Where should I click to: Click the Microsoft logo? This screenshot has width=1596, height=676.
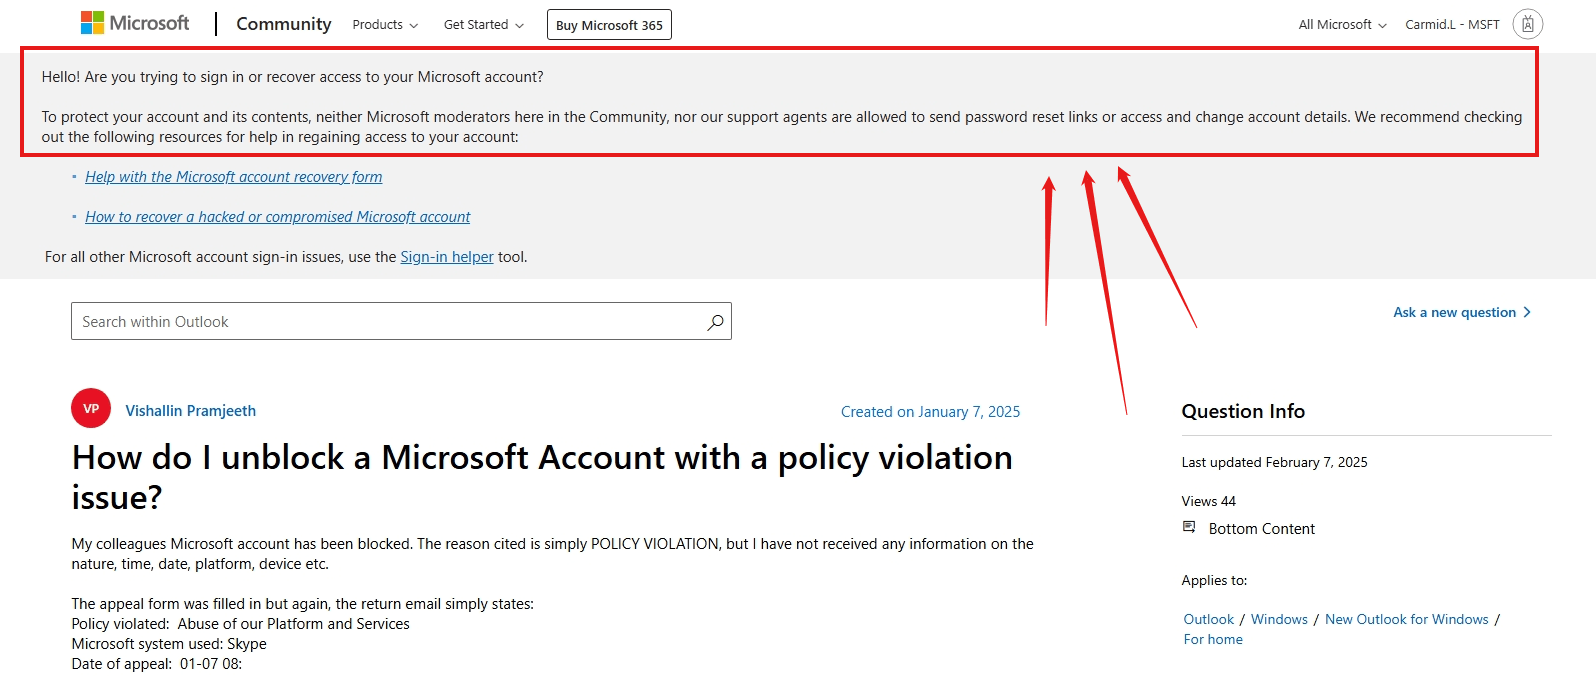(x=135, y=23)
